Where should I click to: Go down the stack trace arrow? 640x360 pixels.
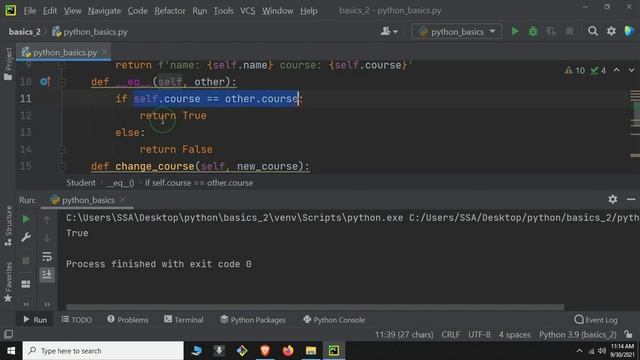click(x=47, y=238)
